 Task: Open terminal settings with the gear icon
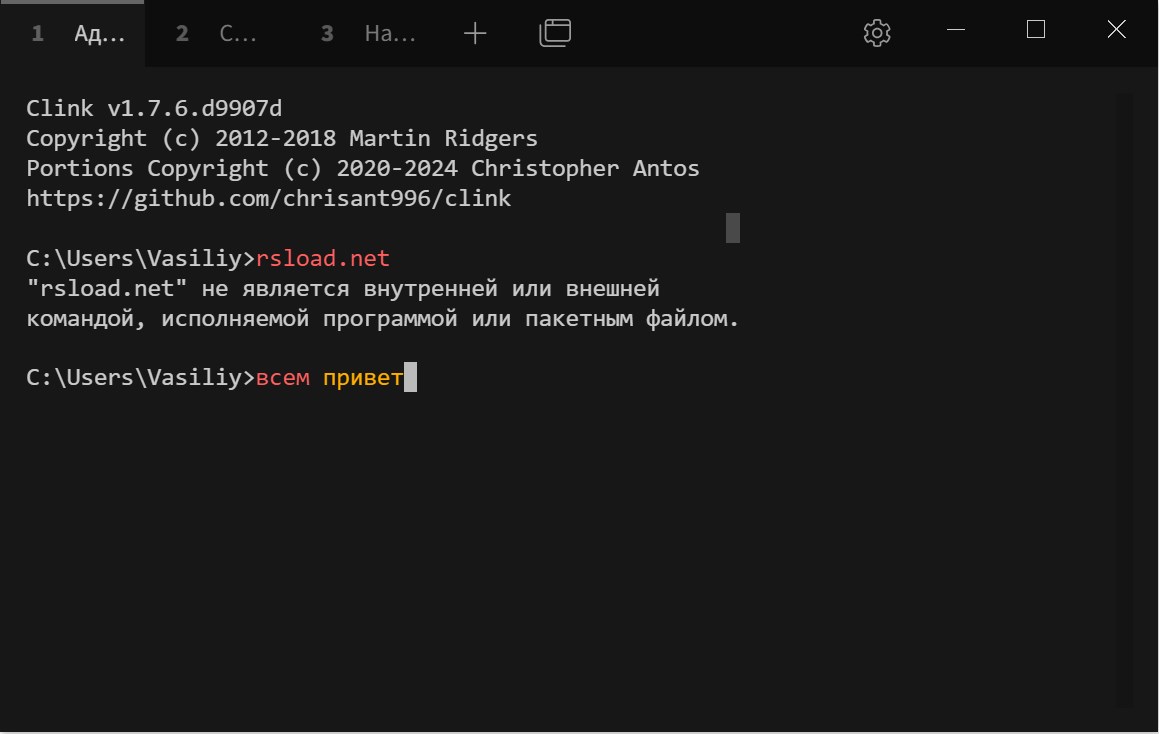pyautogui.click(x=876, y=33)
